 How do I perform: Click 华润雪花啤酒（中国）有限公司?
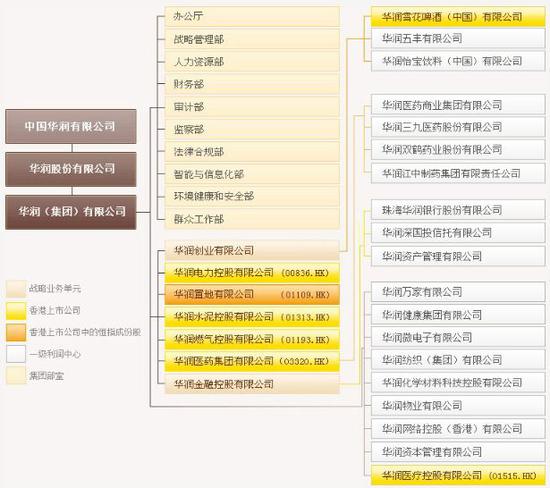click(458, 16)
